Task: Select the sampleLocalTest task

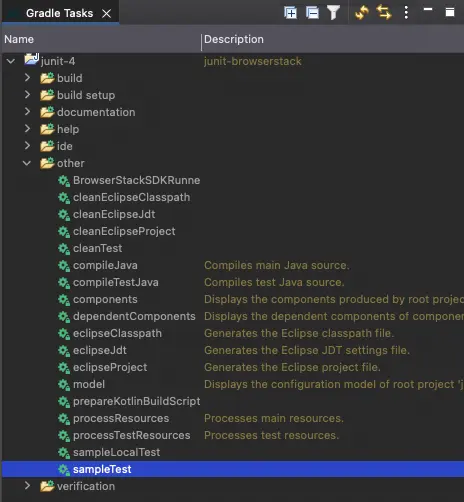Action: tap(116, 452)
